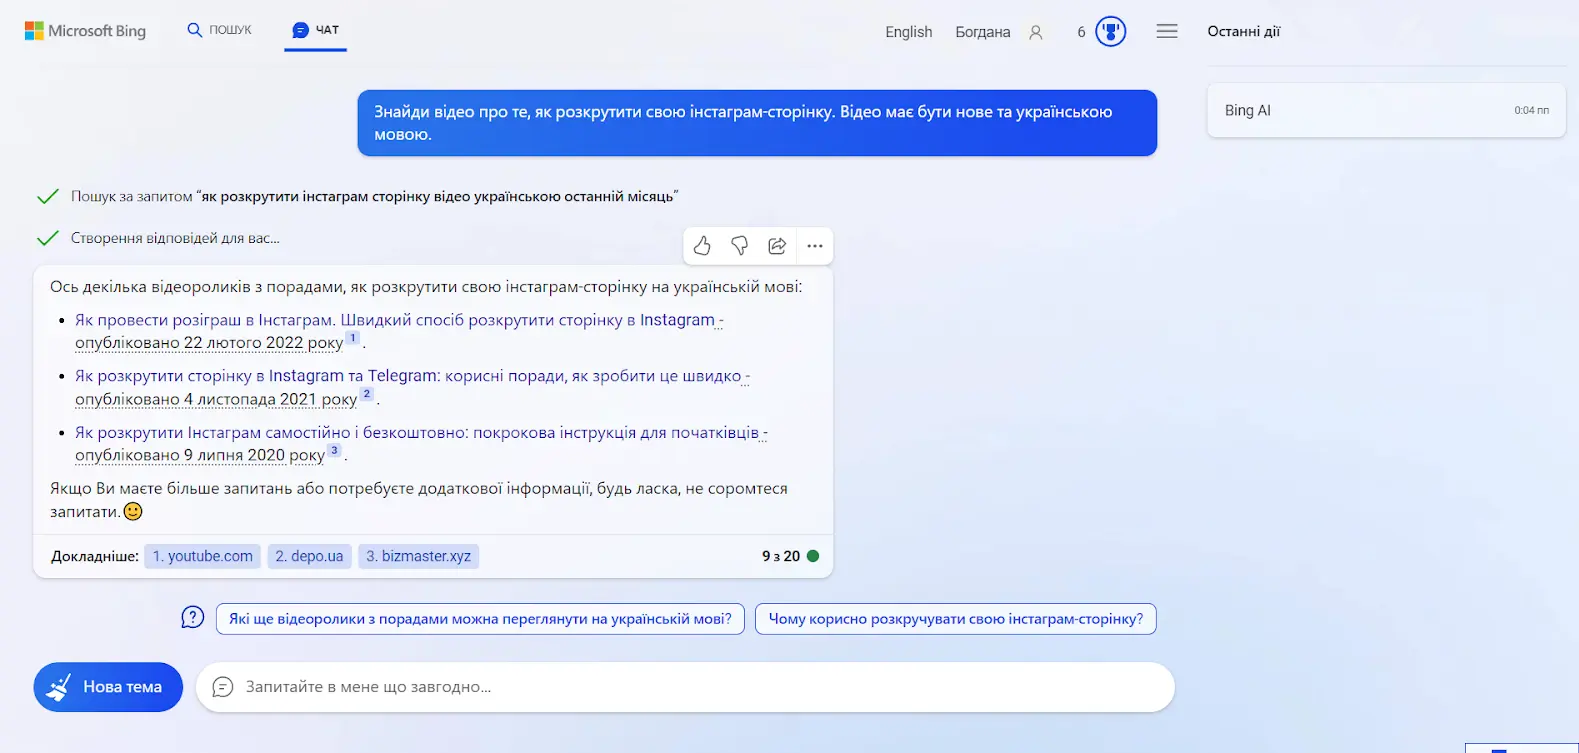1579x753 pixels.
Task: Open link about розіграш в Інстаграм video
Action: 399,331
